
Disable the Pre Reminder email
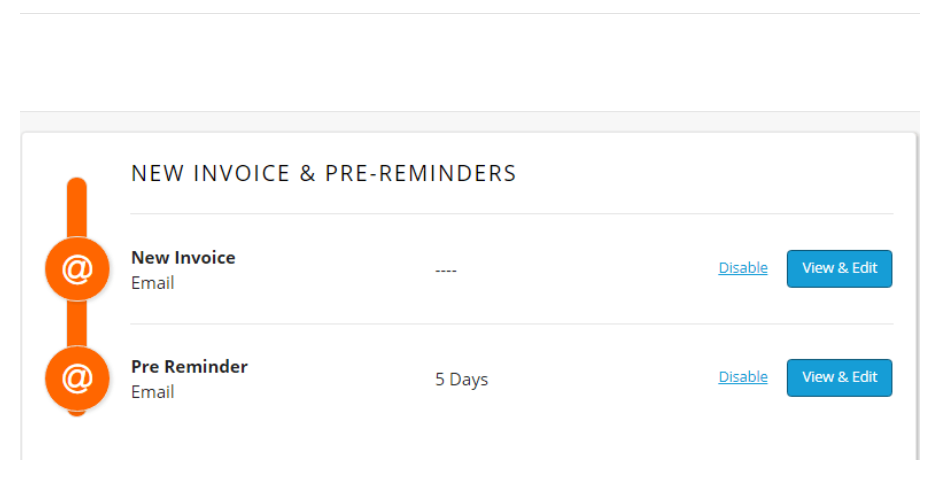pos(743,376)
